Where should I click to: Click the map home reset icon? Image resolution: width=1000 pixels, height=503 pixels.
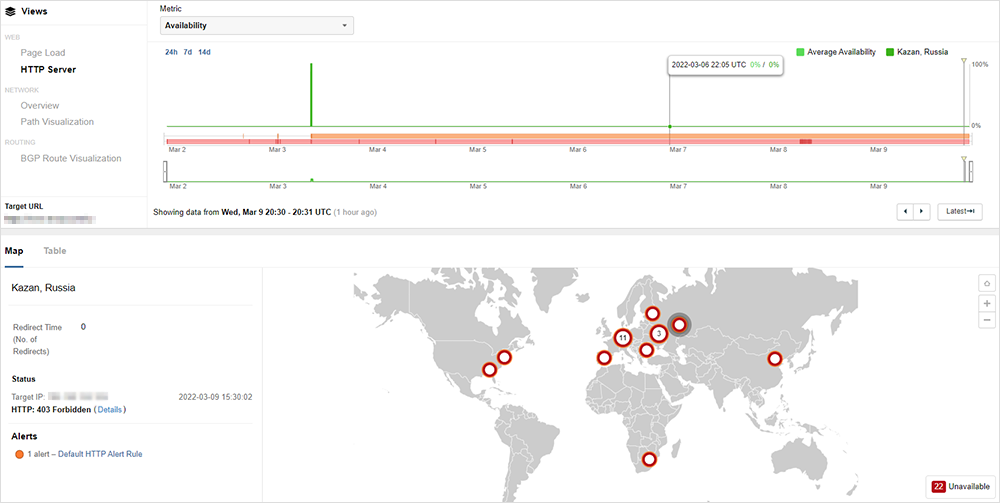coord(988,284)
